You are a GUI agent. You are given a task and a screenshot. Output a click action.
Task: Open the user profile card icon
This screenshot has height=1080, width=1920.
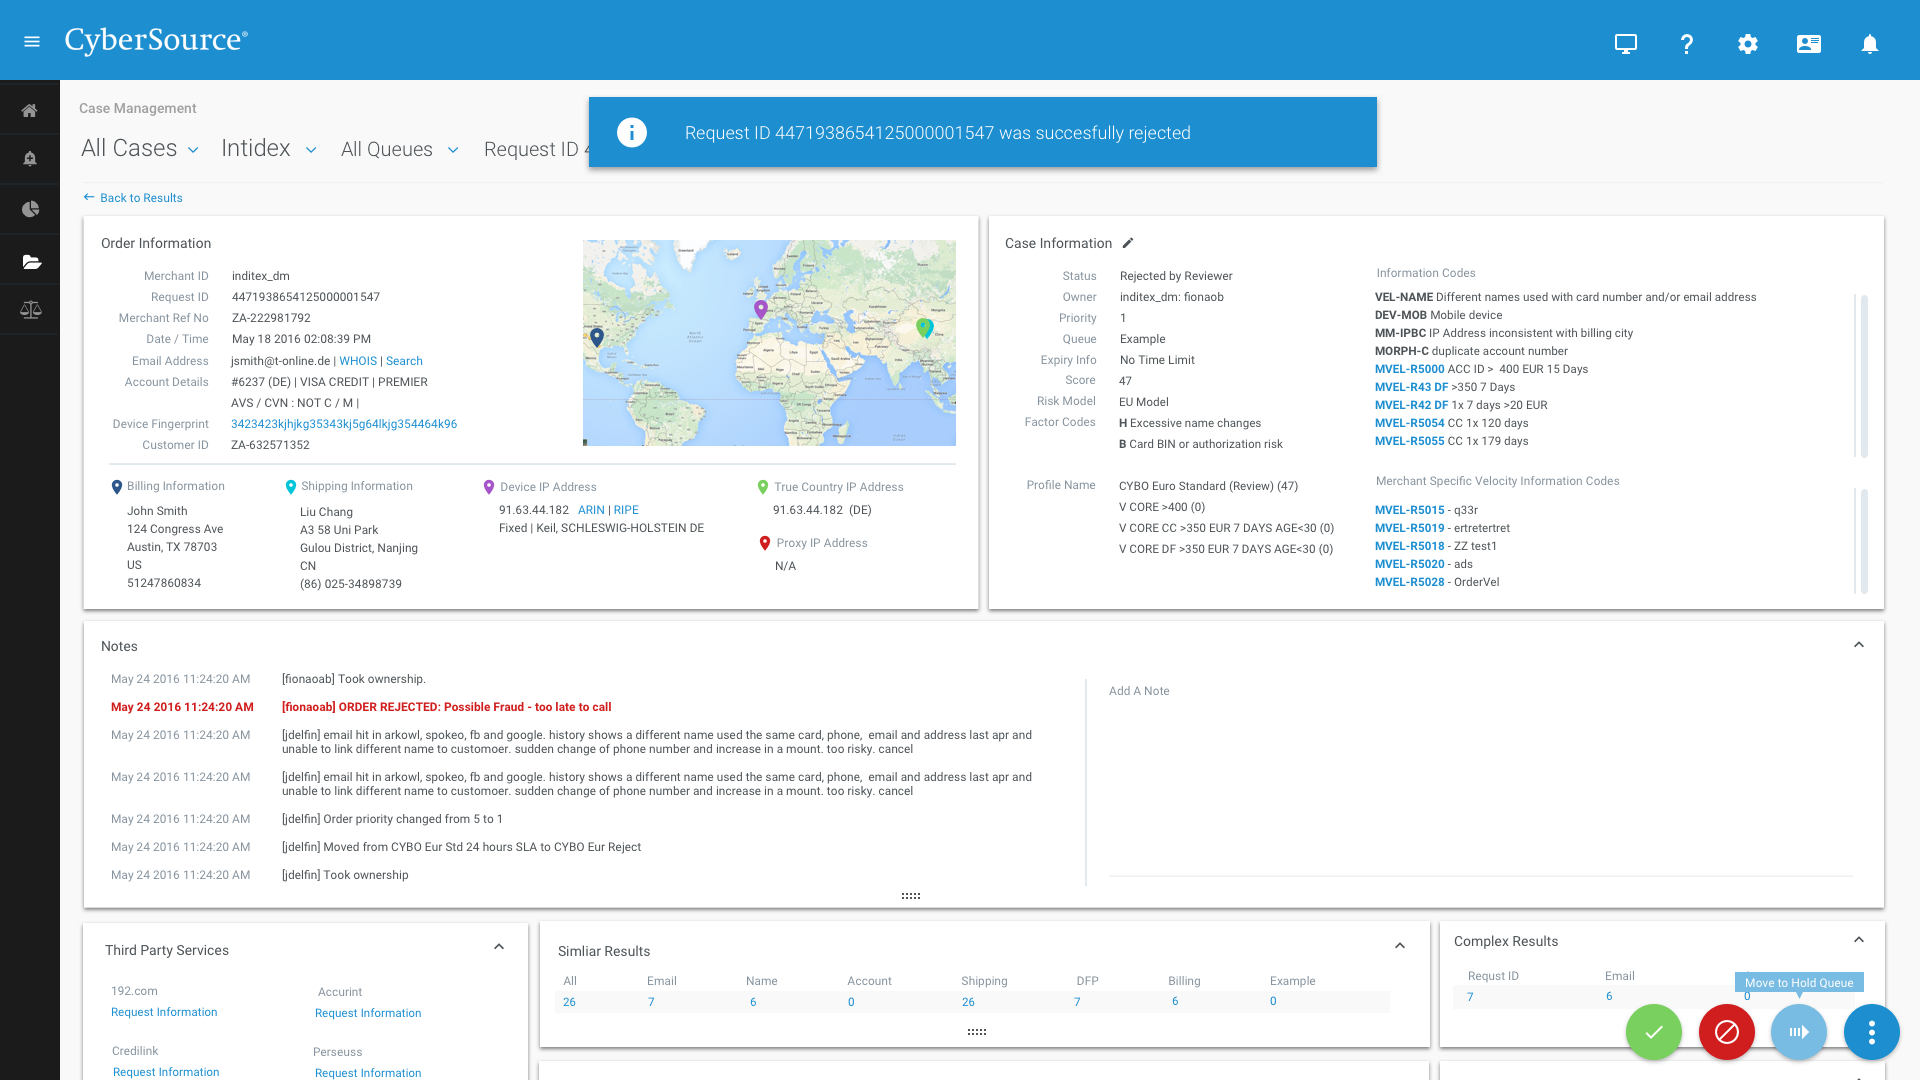point(1809,44)
